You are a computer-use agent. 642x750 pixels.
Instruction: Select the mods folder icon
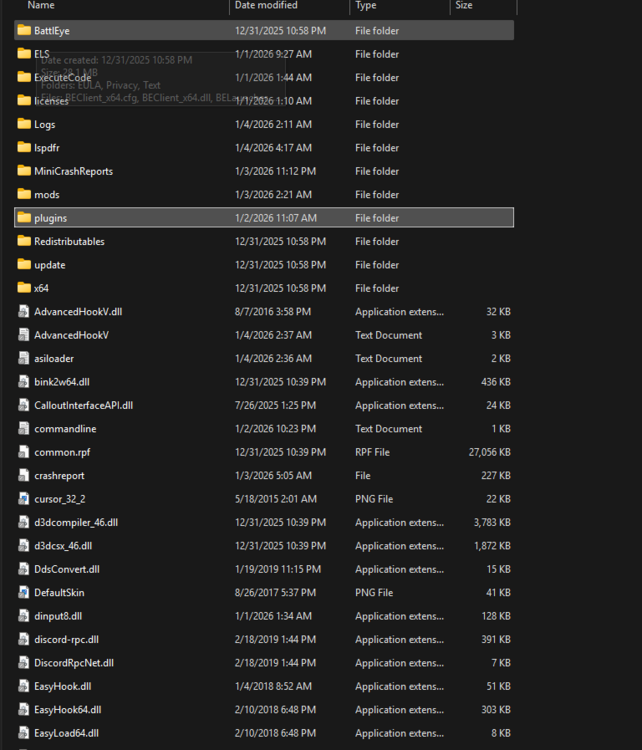(x=24, y=194)
